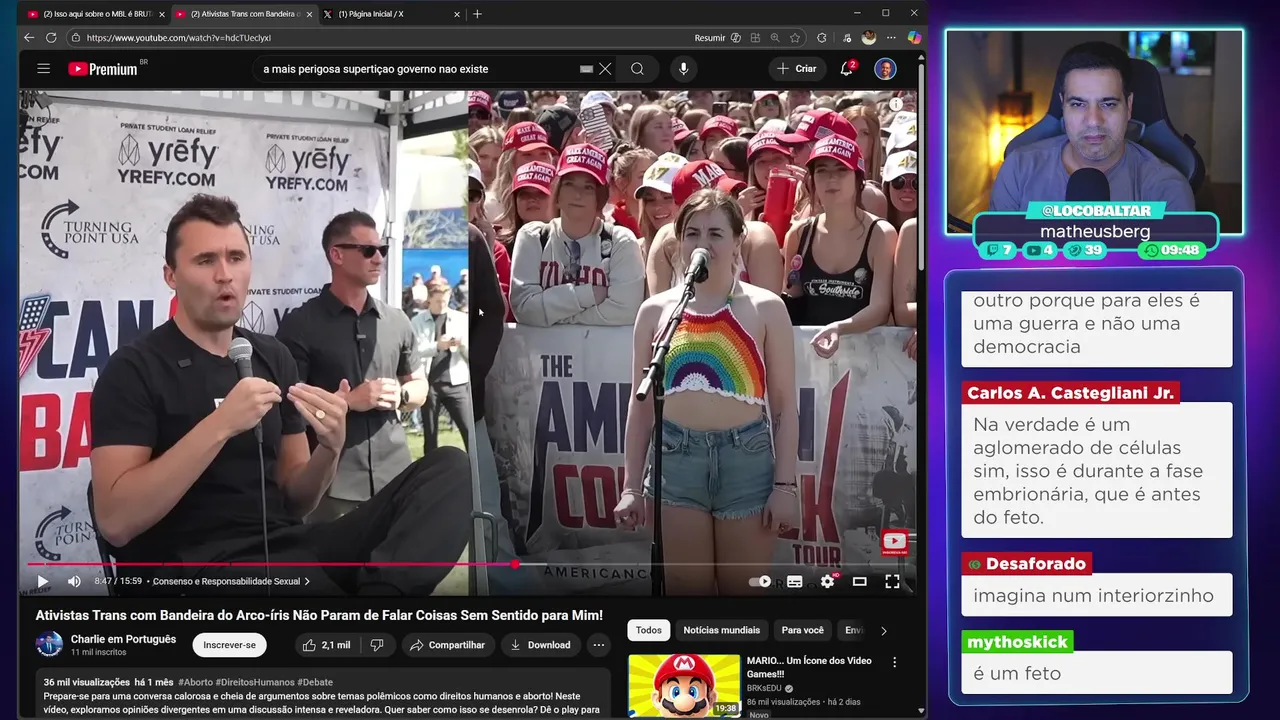Focus the YouTube search box
1280x720 pixels.
(x=415, y=69)
